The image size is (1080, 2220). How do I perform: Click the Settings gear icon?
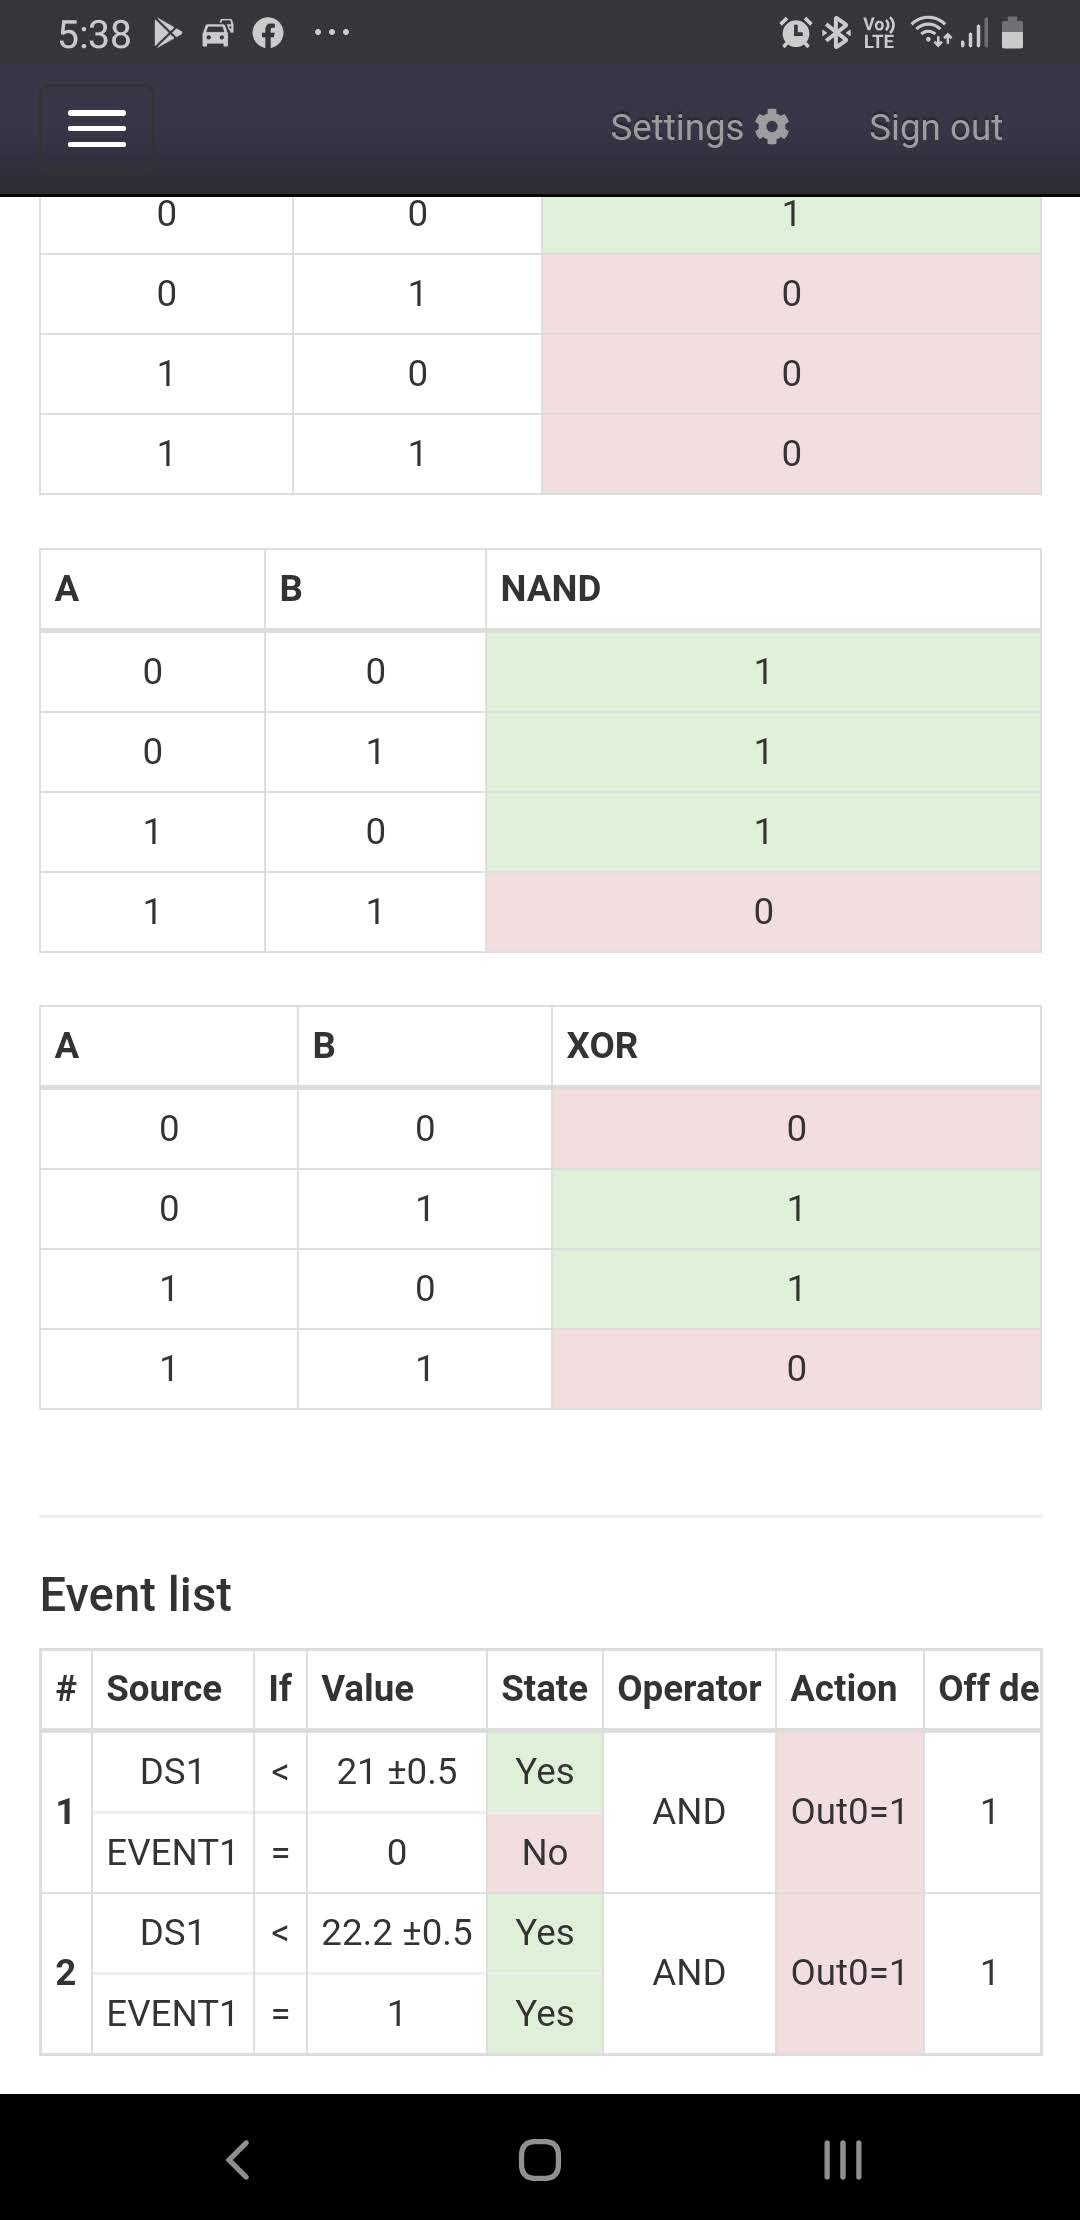(x=772, y=127)
